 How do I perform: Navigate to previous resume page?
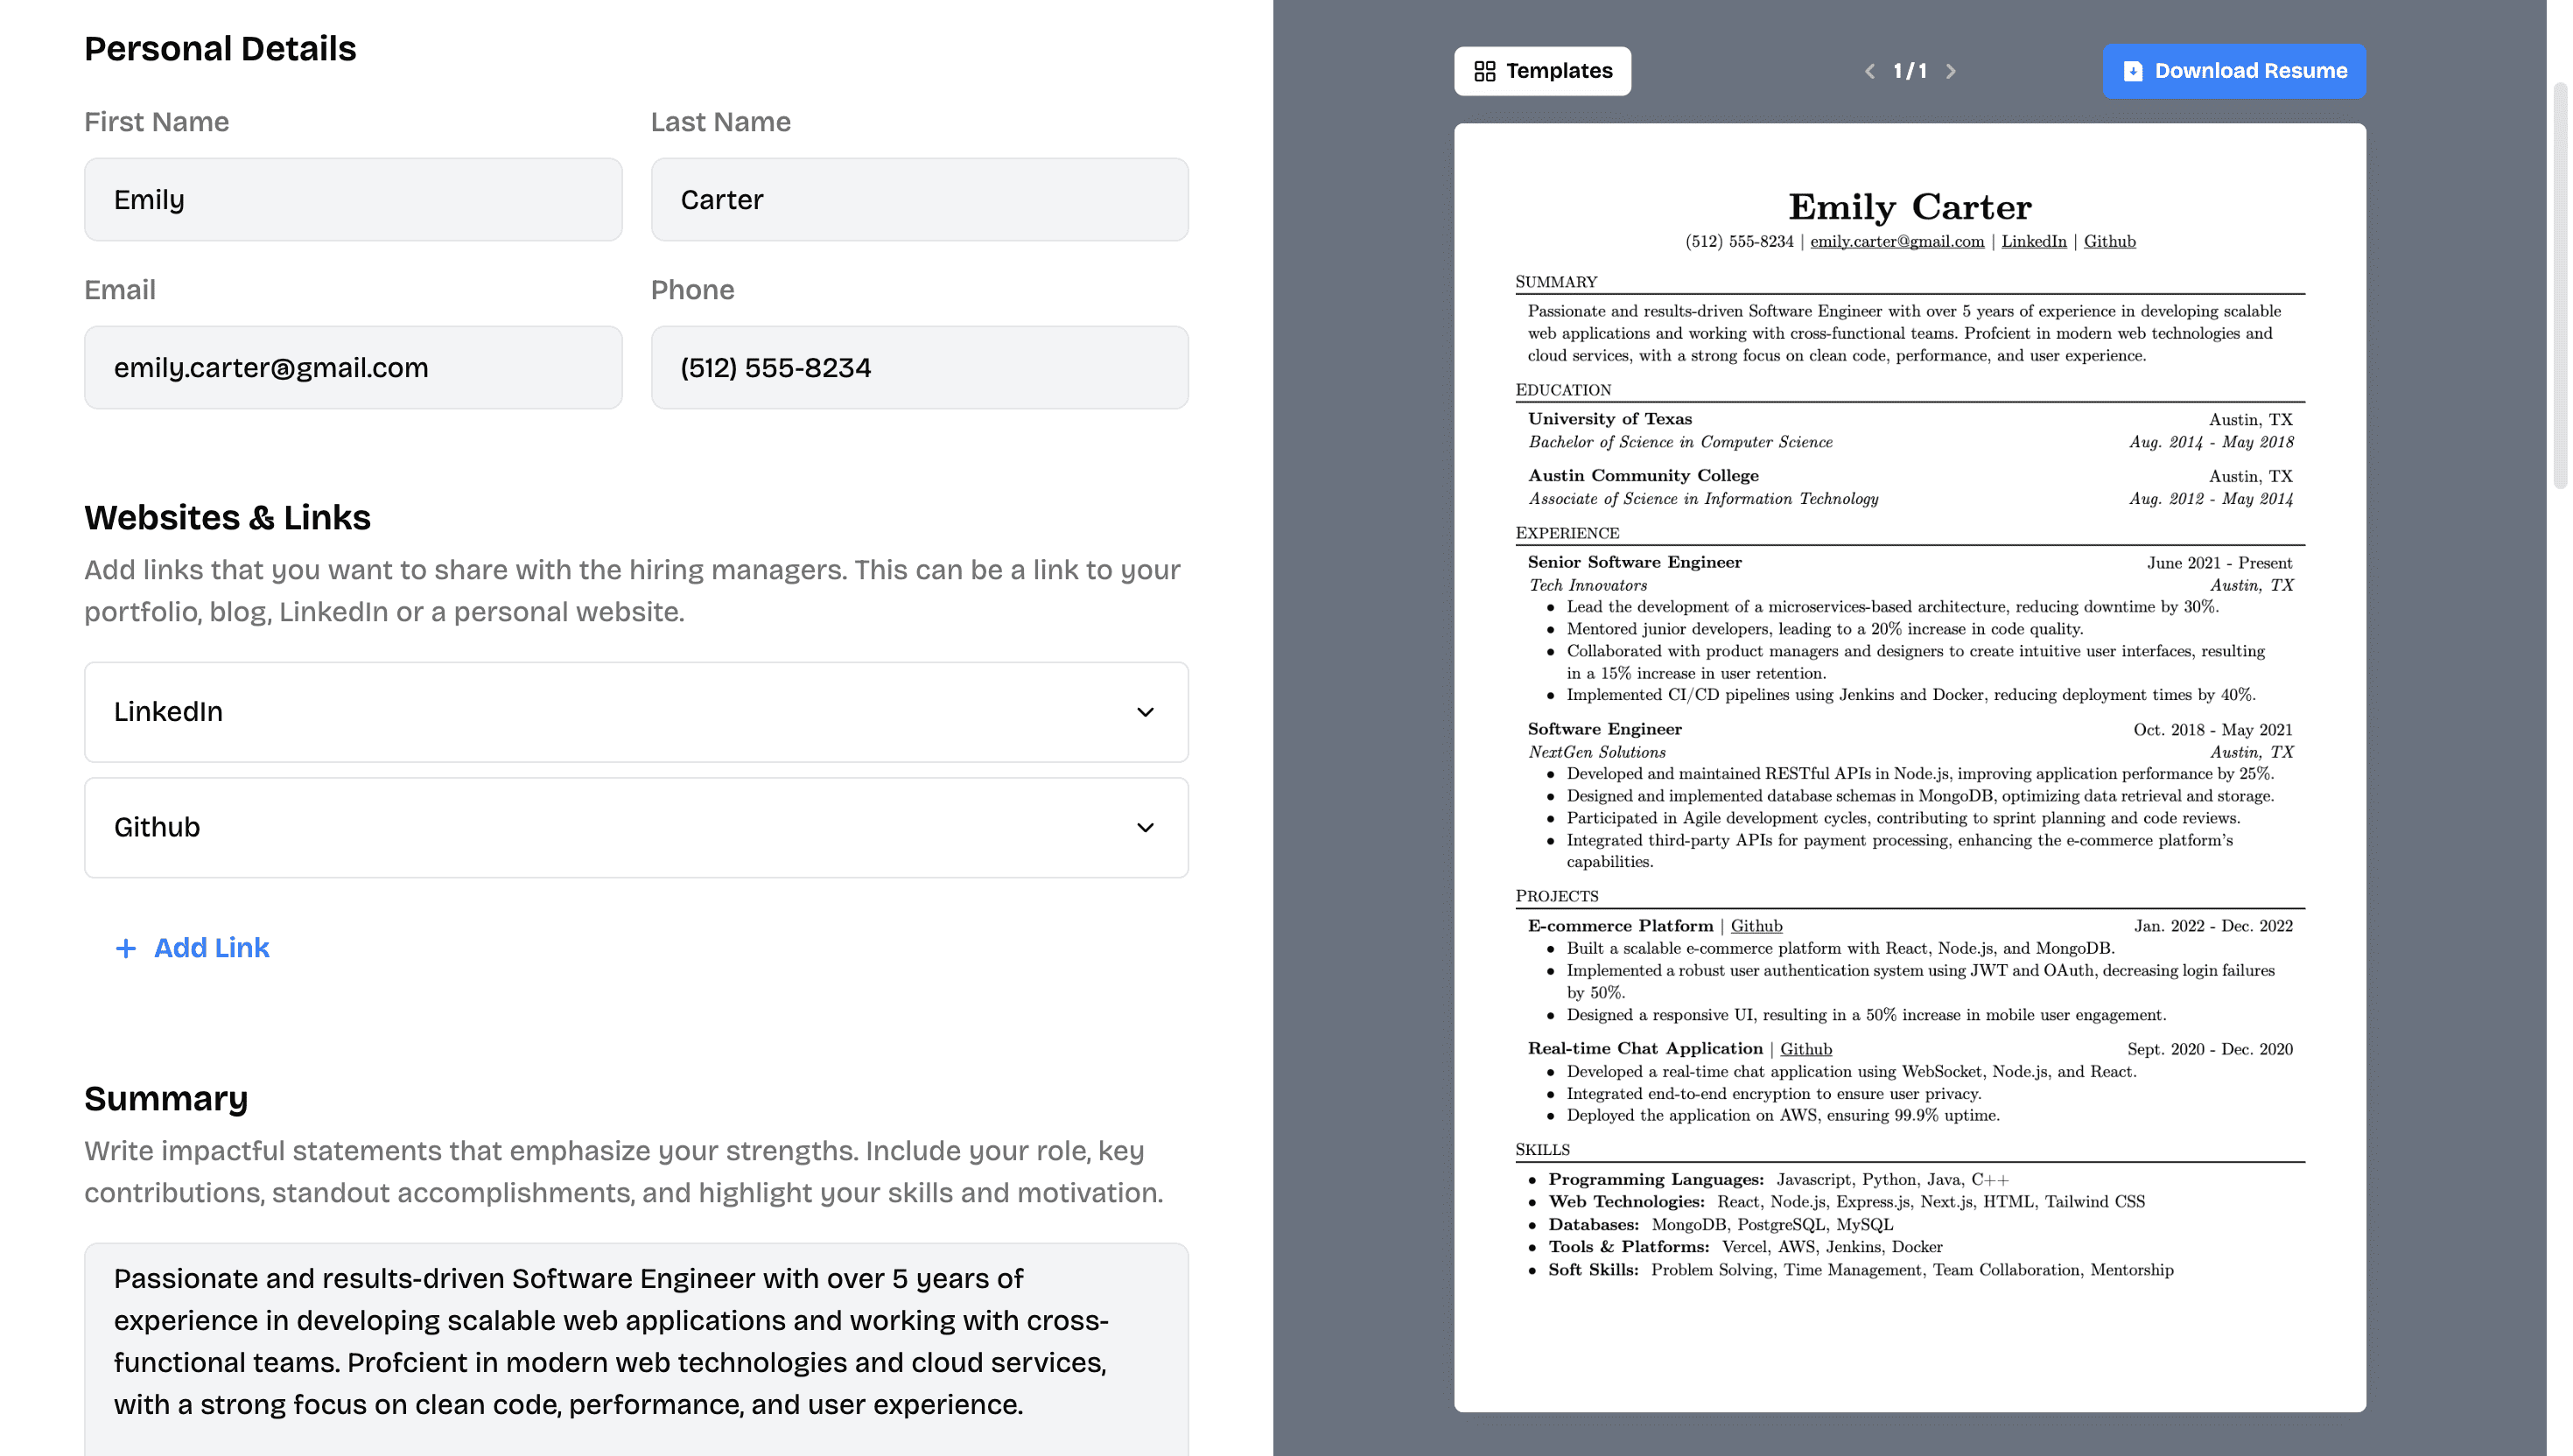tap(1869, 71)
